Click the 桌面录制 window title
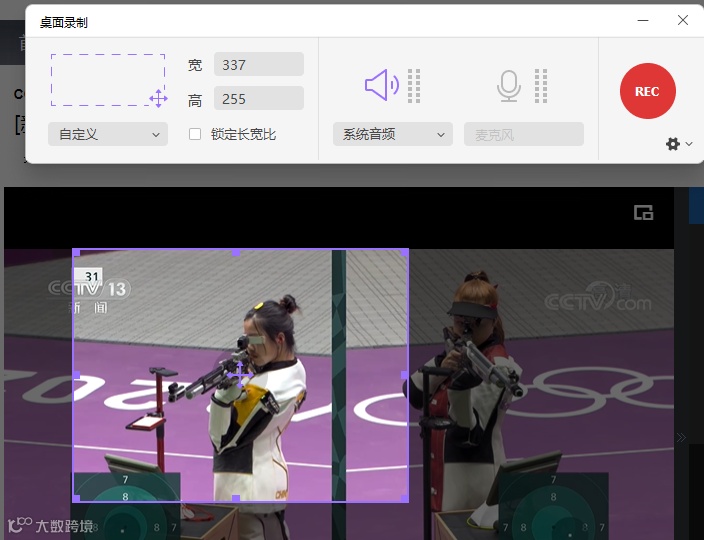Viewport: 704px width, 540px height. [63, 22]
